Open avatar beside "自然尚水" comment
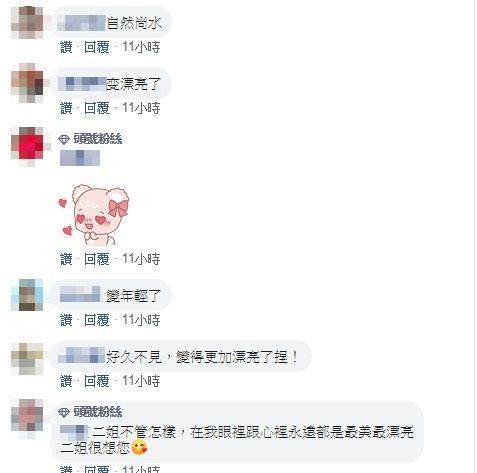477x473 pixels. (27, 22)
